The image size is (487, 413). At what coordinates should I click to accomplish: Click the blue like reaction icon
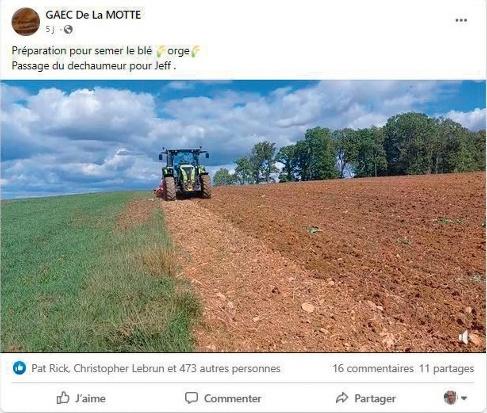click(19, 368)
